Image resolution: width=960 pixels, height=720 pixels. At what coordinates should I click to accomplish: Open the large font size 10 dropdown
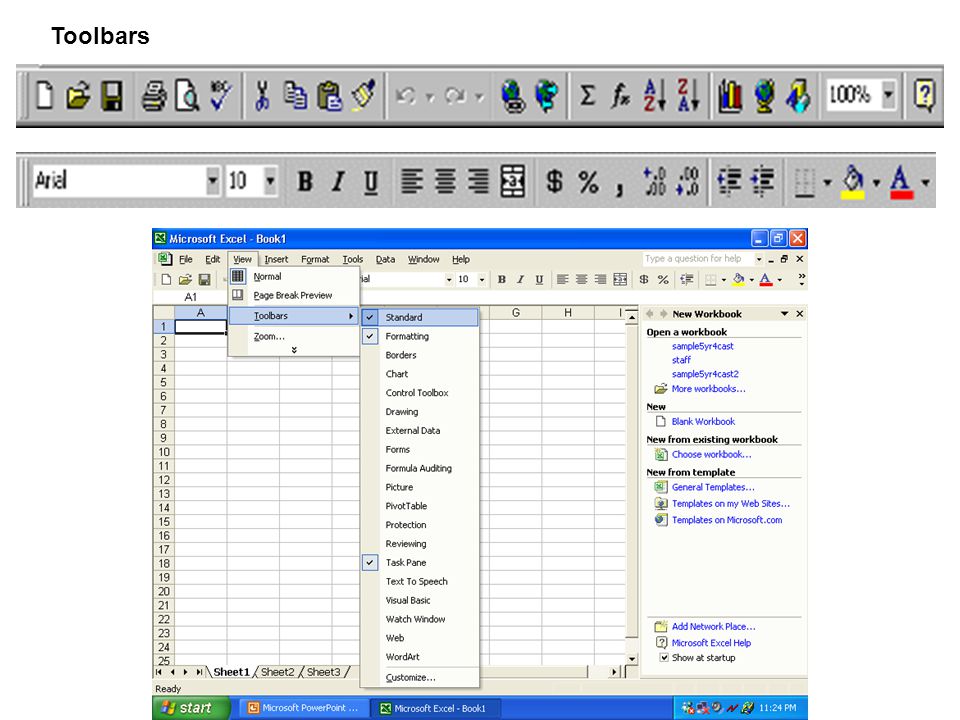point(270,181)
